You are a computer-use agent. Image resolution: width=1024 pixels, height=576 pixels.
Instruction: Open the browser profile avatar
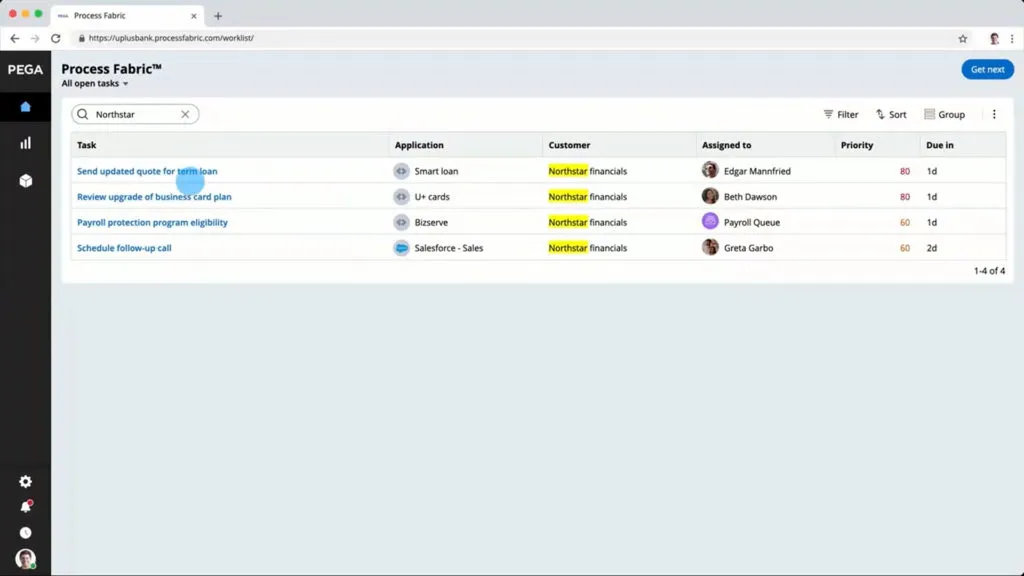pos(994,39)
